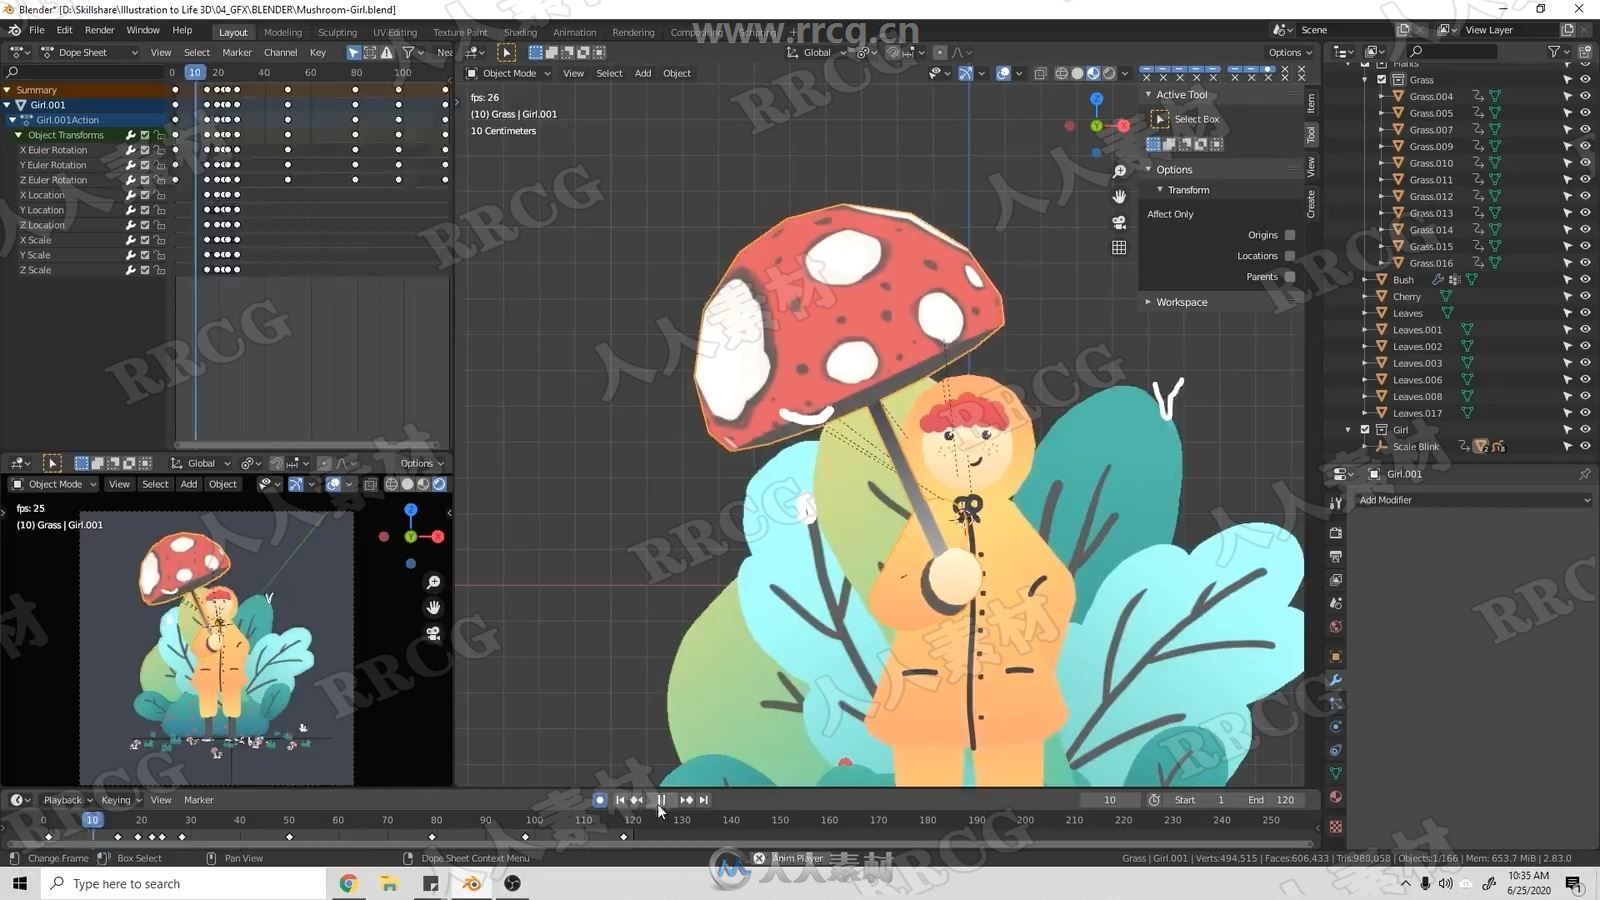Image resolution: width=1600 pixels, height=900 pixels.
Task: Click the Dope Sheet channel search field
Action: (83, 72)
